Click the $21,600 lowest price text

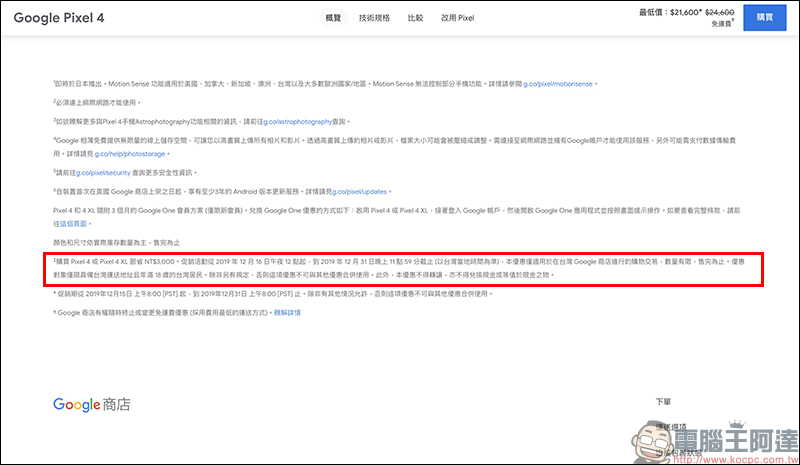point(686,12)
